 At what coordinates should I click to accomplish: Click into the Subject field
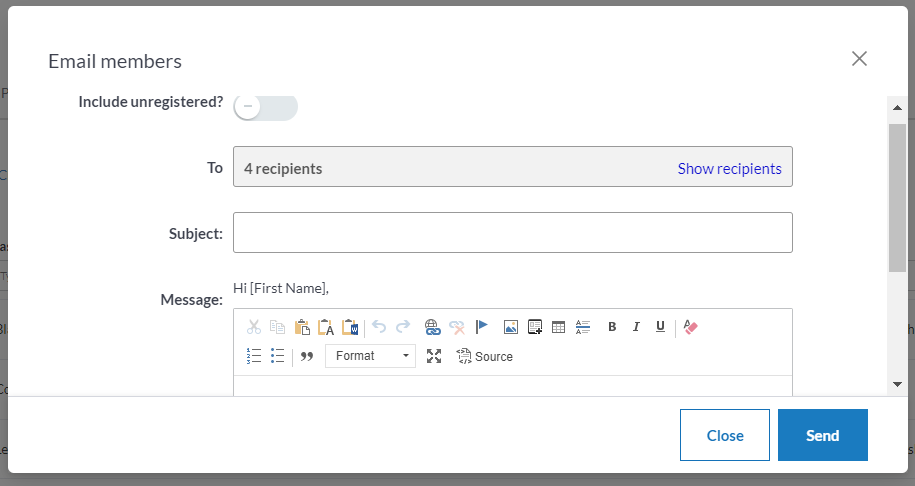(x=512, y=233)
